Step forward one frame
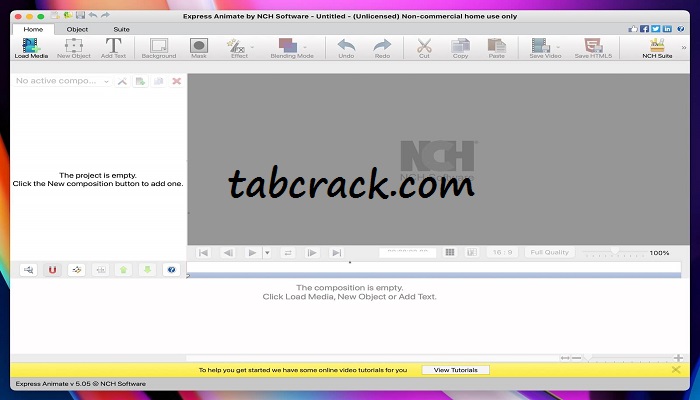700x400 pixels. pos(312,253)
